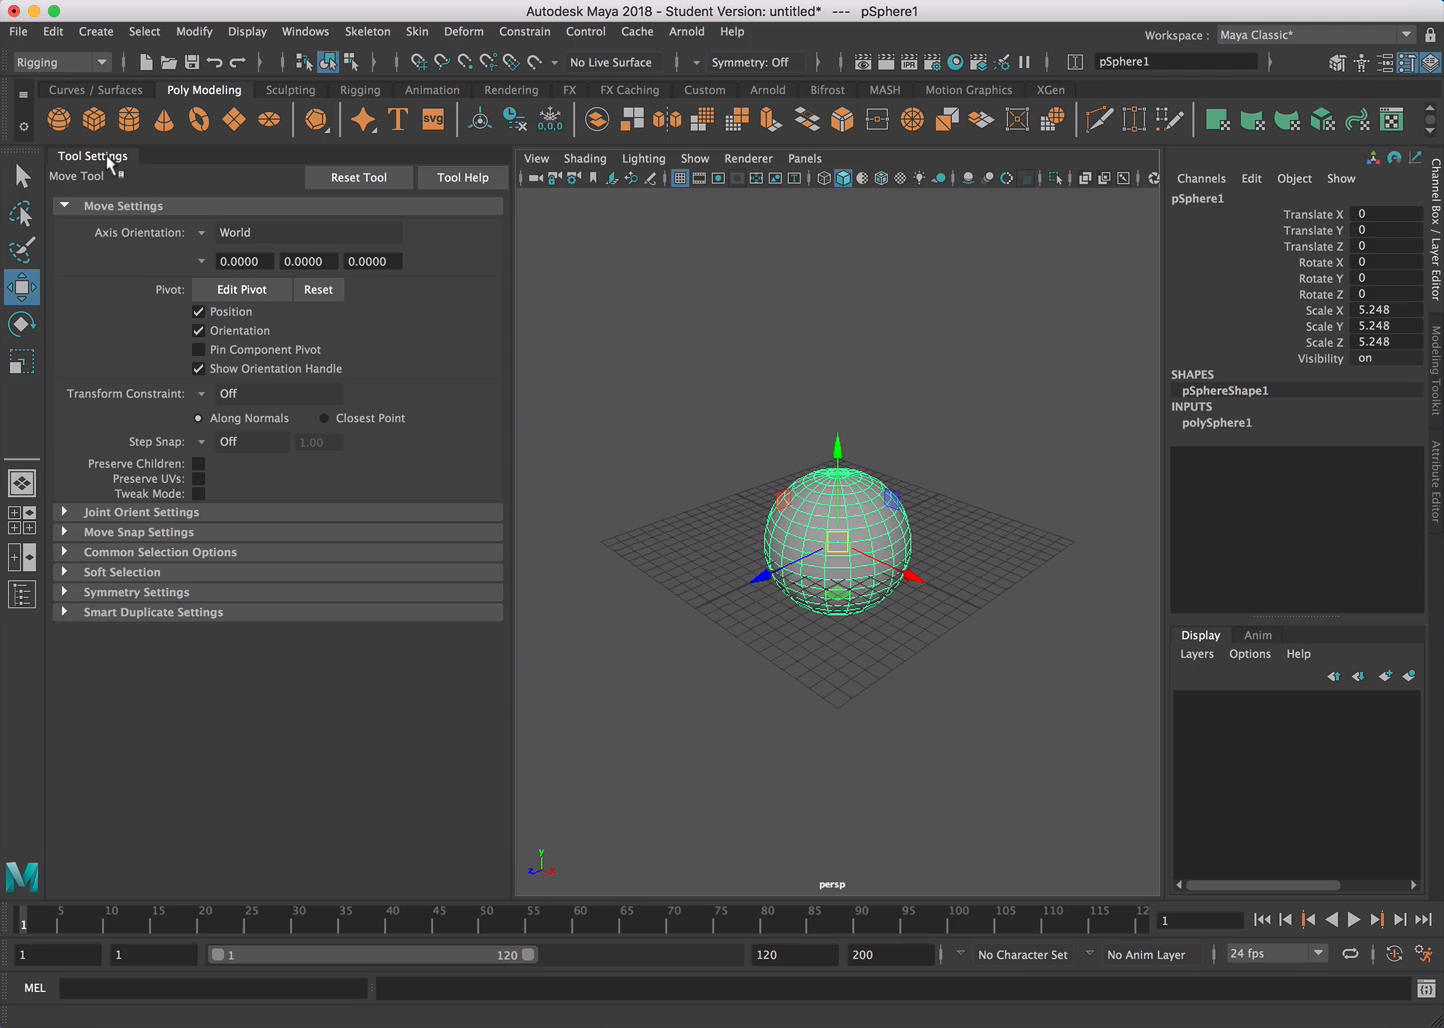Viewport: 1444px width, 1028px height.
Task: Create a polygon sphere from the shelf
Action: (59, 120)
